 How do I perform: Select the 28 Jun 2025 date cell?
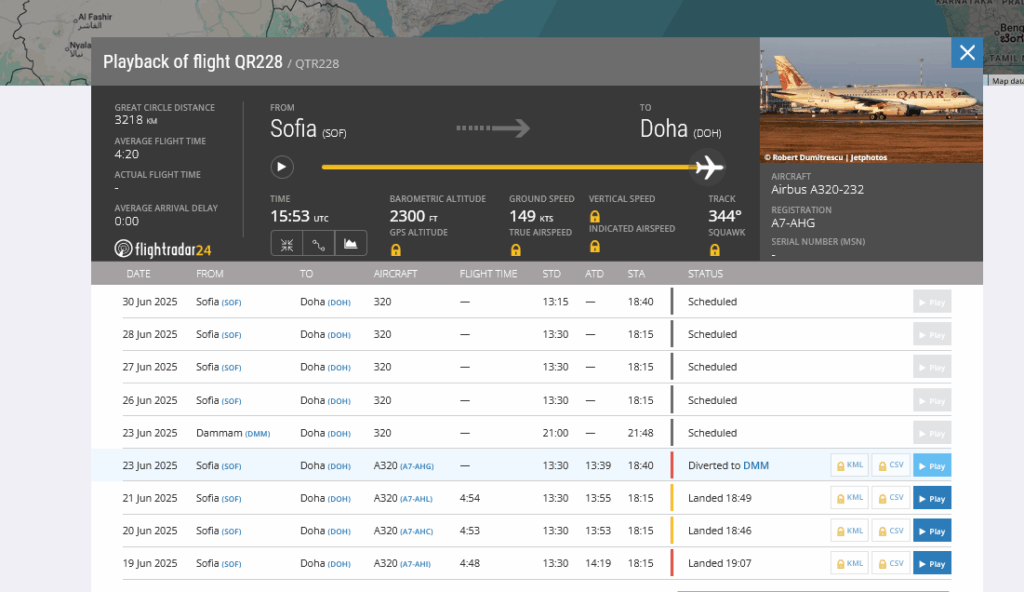(x=150, y=335)
